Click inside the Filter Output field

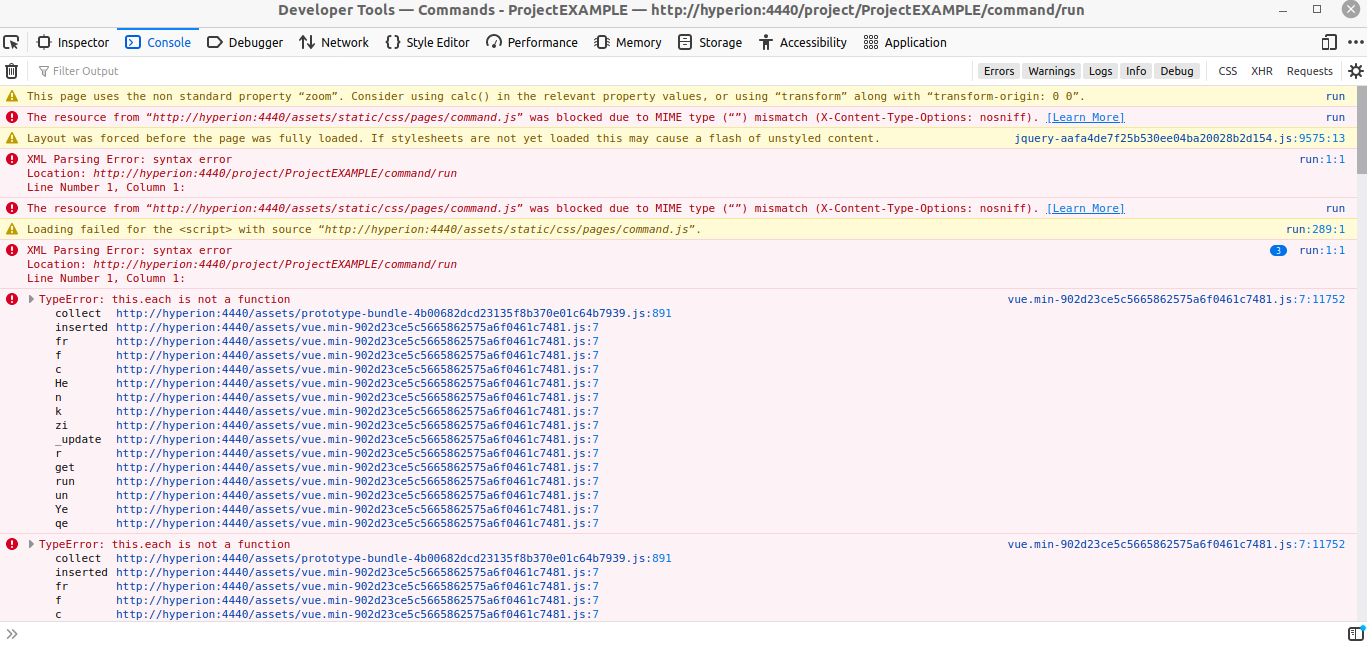tap(200, 70)
